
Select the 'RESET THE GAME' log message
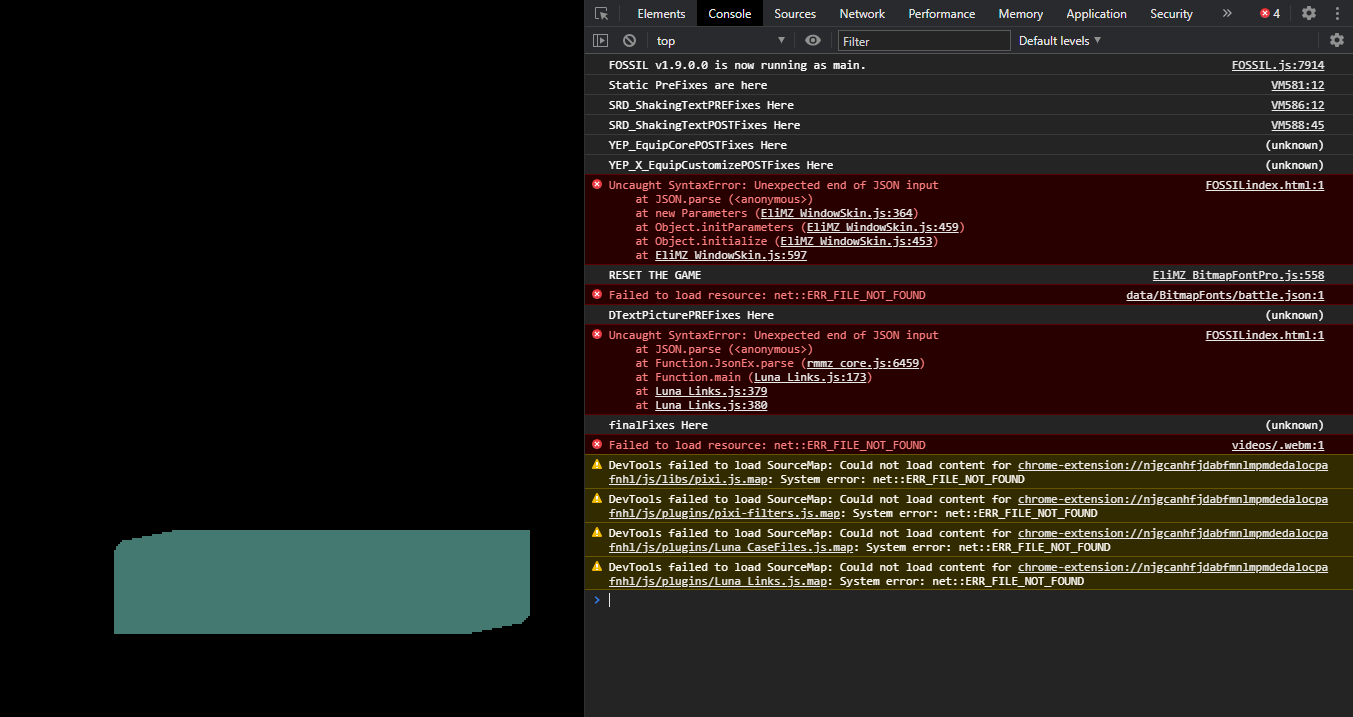(655, 275)
